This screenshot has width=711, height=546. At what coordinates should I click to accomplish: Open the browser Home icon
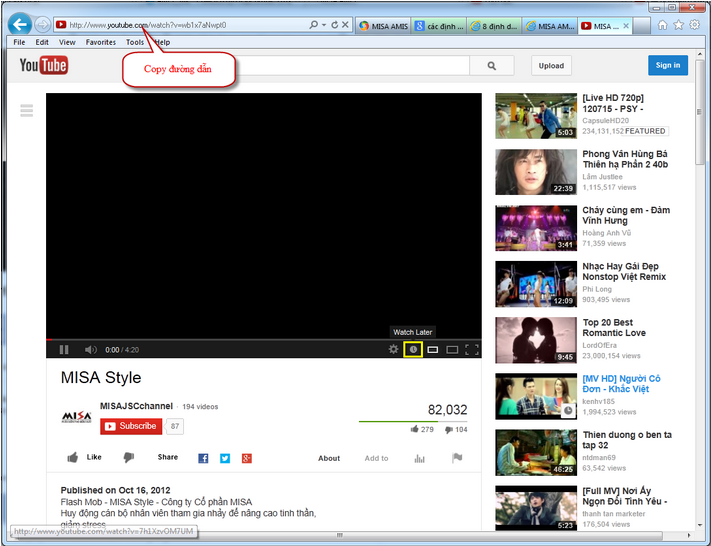tap(662, 25)
